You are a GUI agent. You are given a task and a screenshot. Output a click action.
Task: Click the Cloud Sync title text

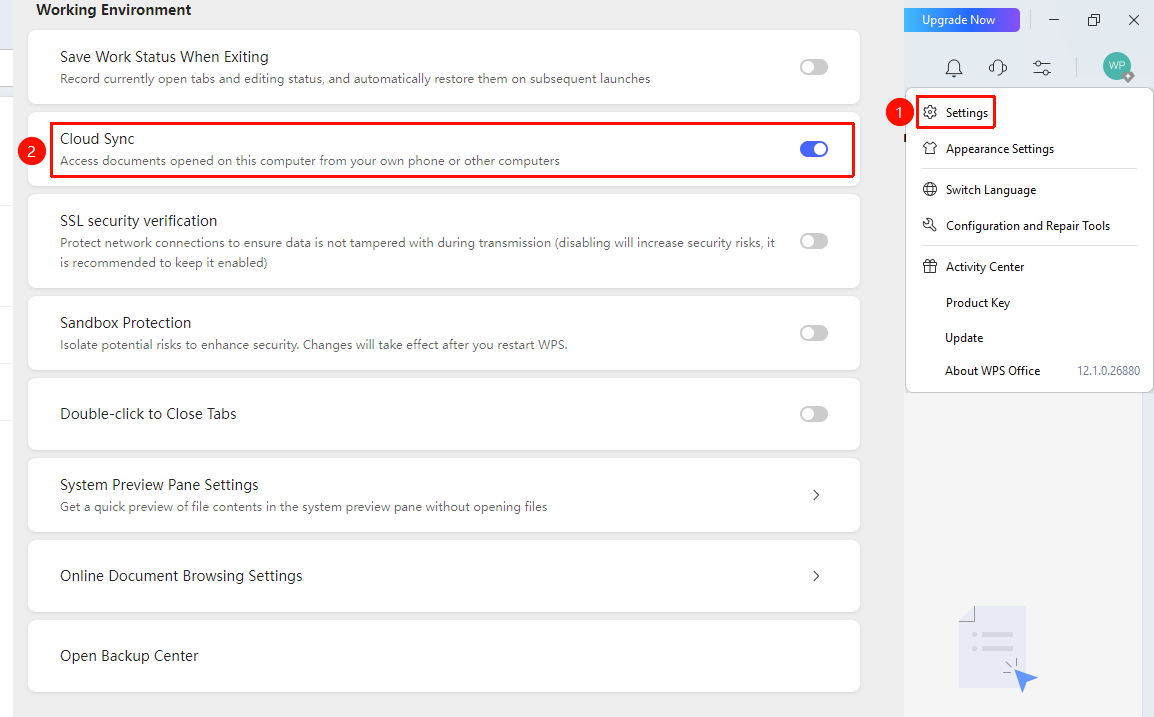point(97,138)
